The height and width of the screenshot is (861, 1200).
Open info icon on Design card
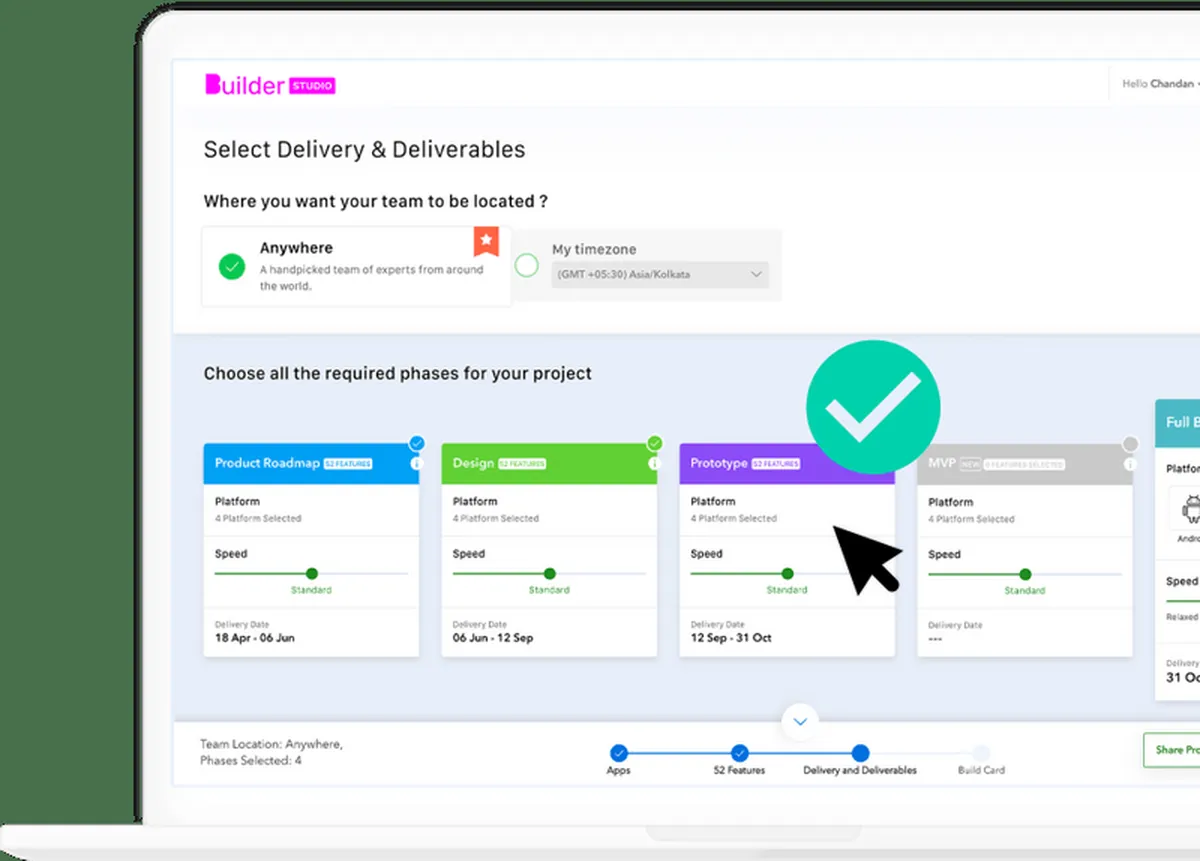(654, 463)
